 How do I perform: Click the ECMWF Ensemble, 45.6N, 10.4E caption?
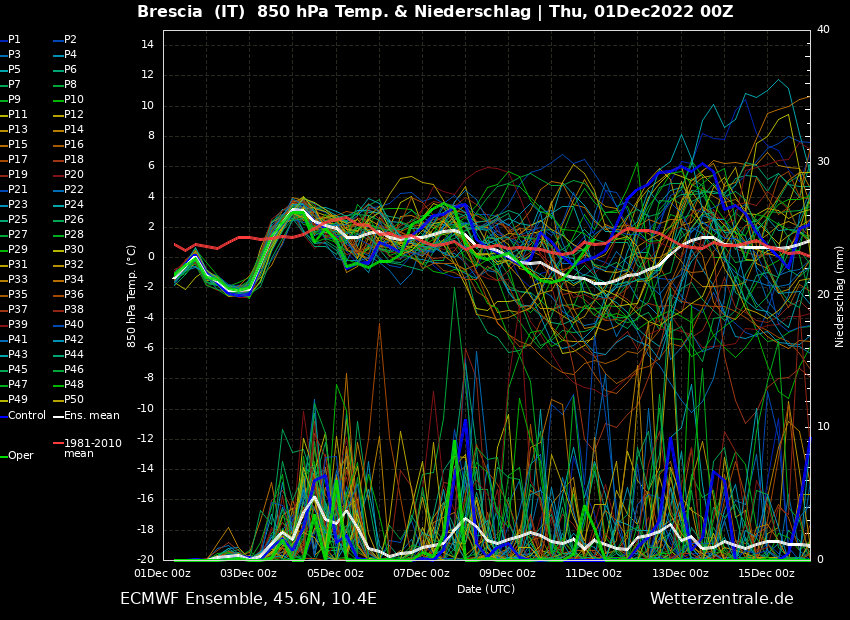(x=248, y=599)
